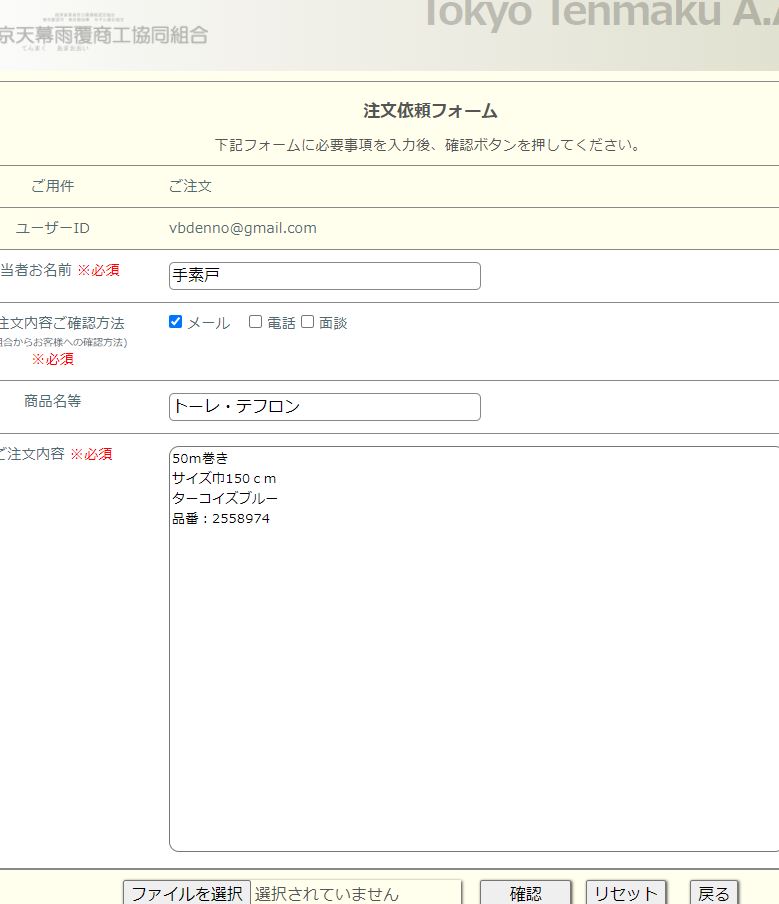Check the 電話 confirmation option
The width and height of the screenshot is (779, 904).
(x=255, y=322)
